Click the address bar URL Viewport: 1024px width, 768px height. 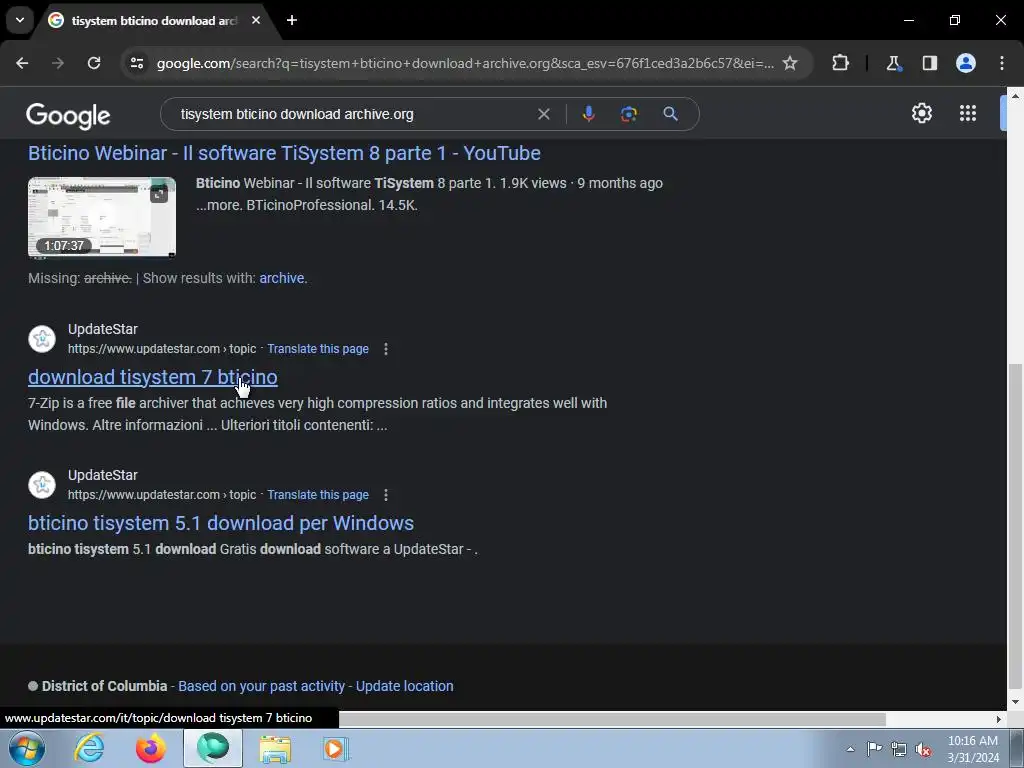(x=465, y=63)
